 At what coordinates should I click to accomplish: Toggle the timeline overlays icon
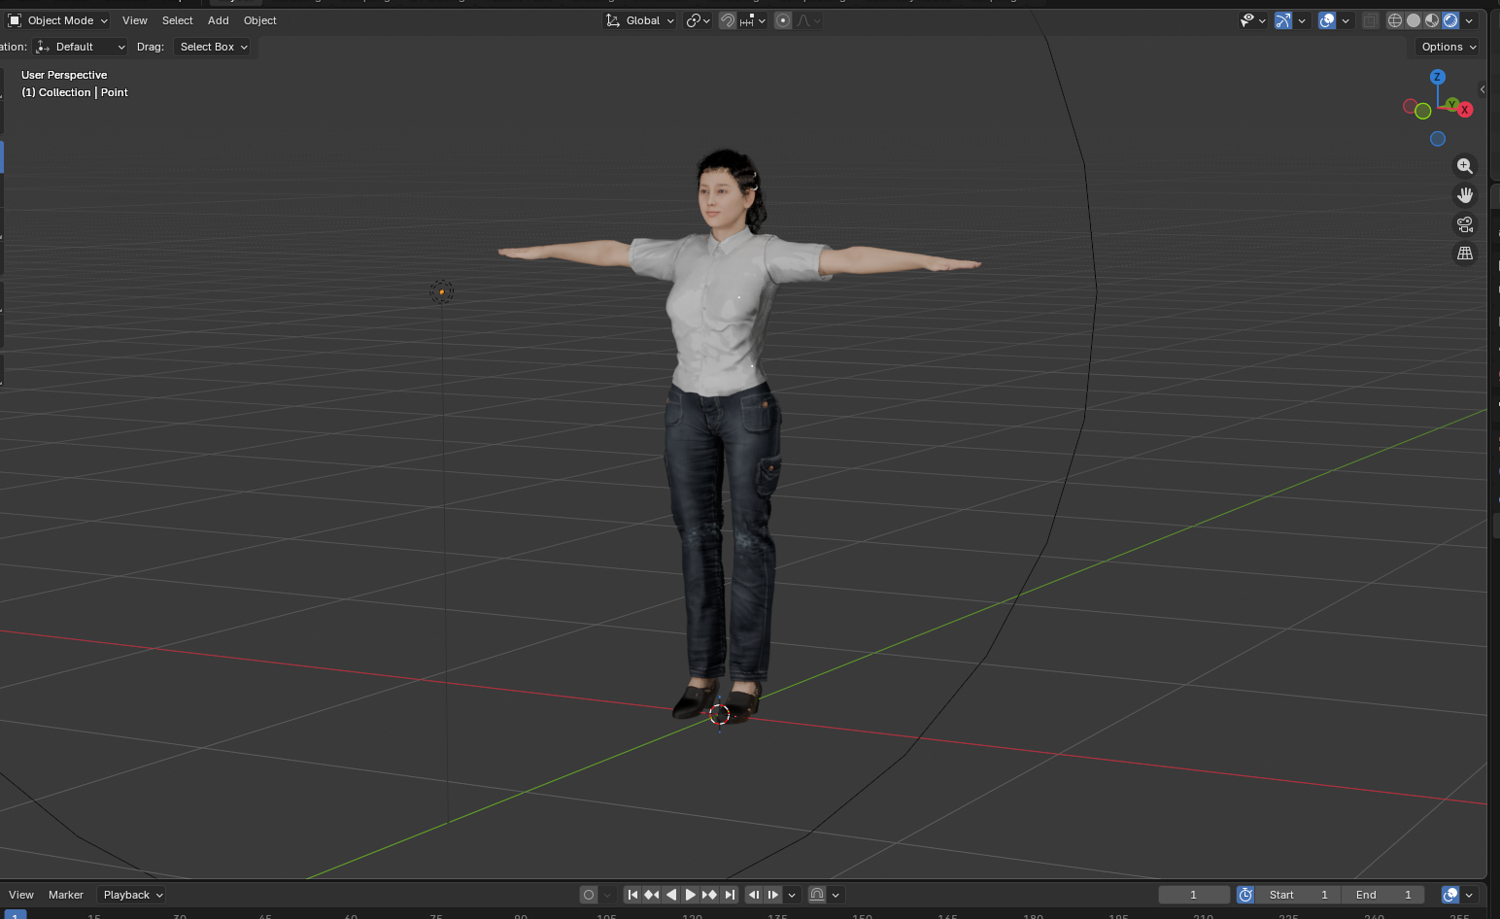[x=1450, y=895]
